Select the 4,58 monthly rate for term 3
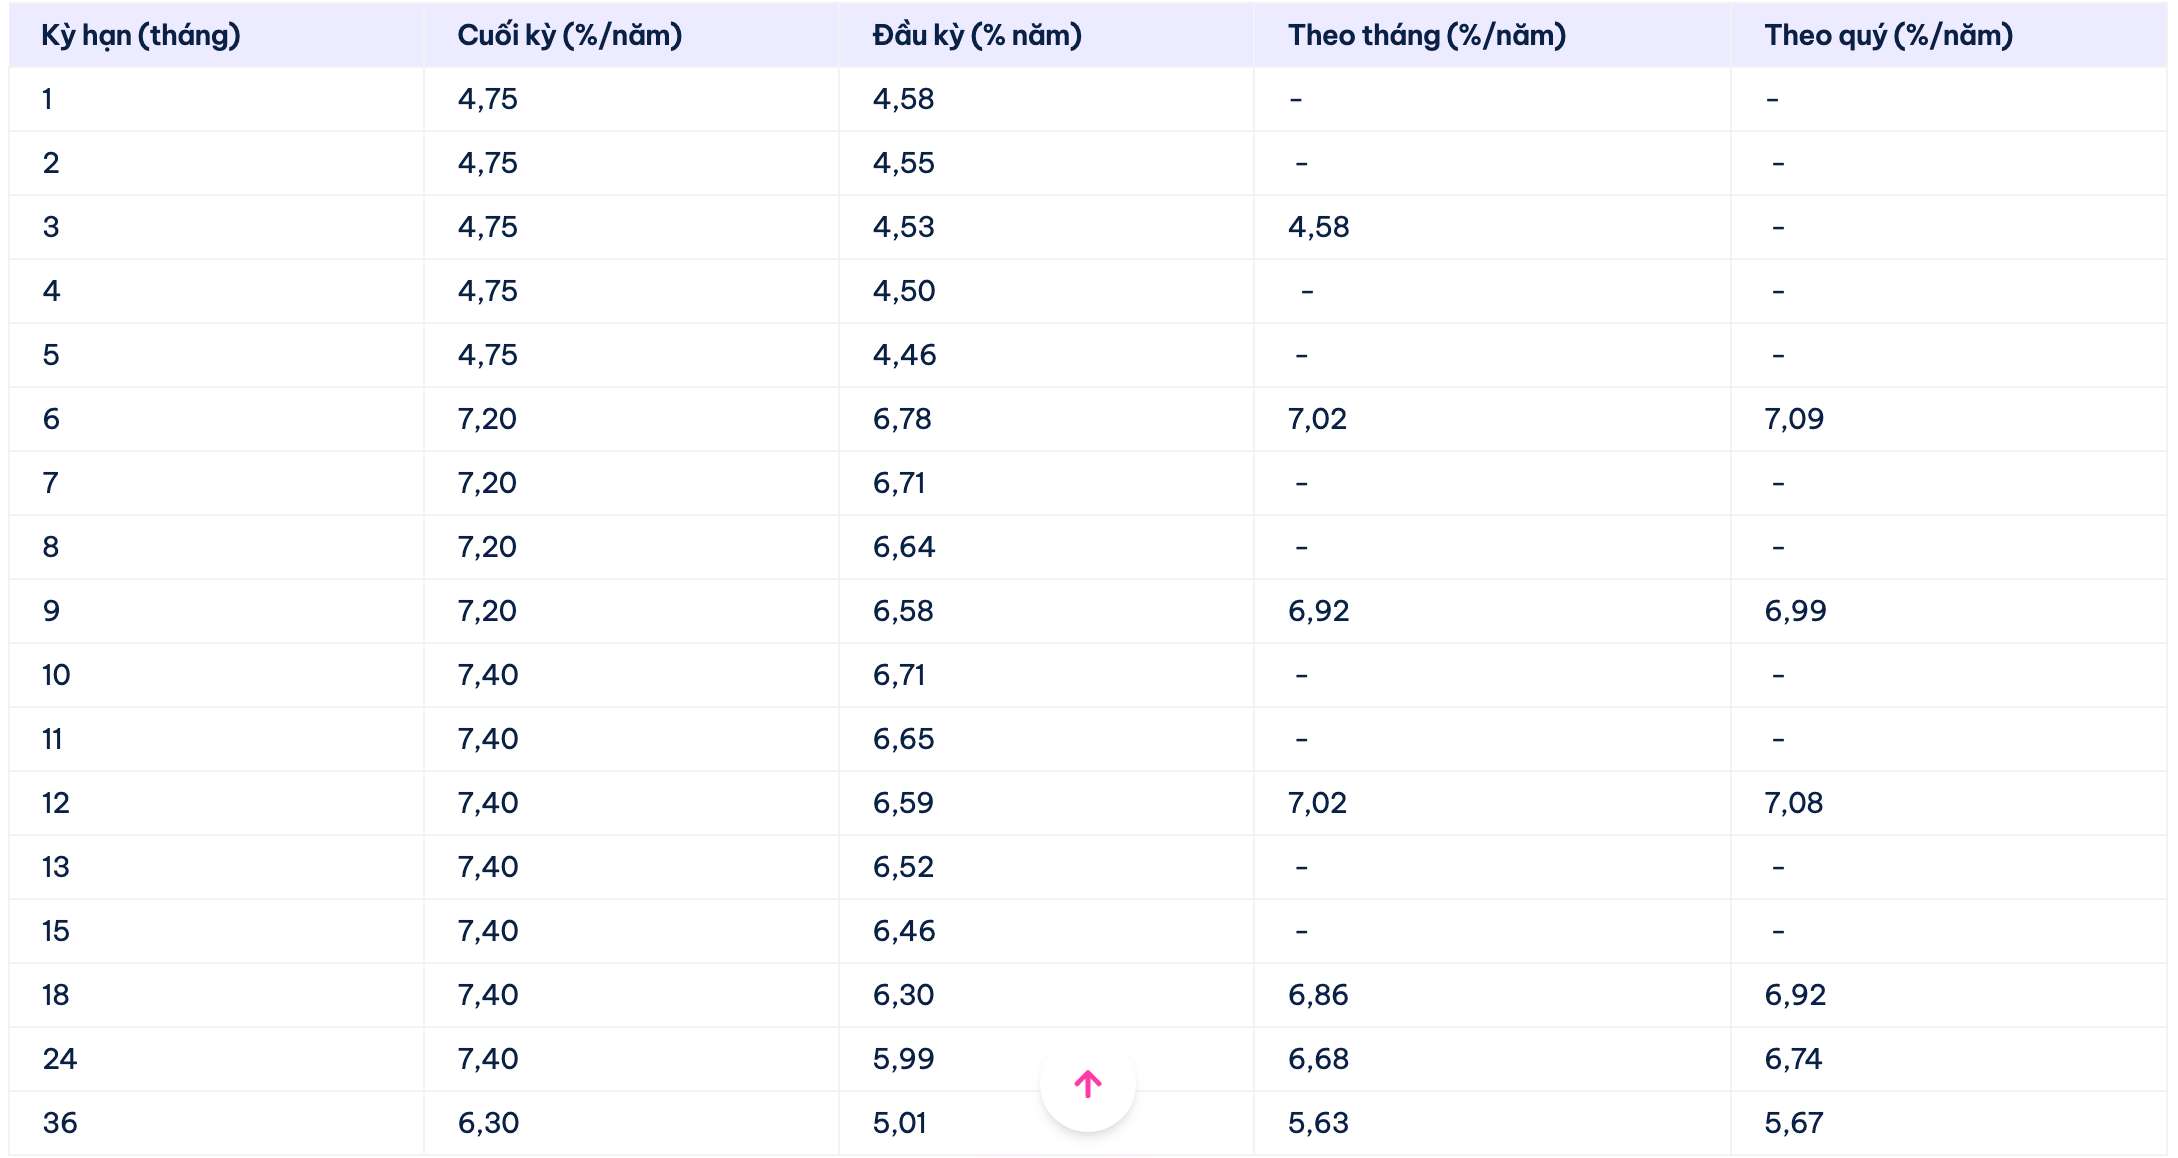2178x1158 pixels. click(x=1319, y=227)
